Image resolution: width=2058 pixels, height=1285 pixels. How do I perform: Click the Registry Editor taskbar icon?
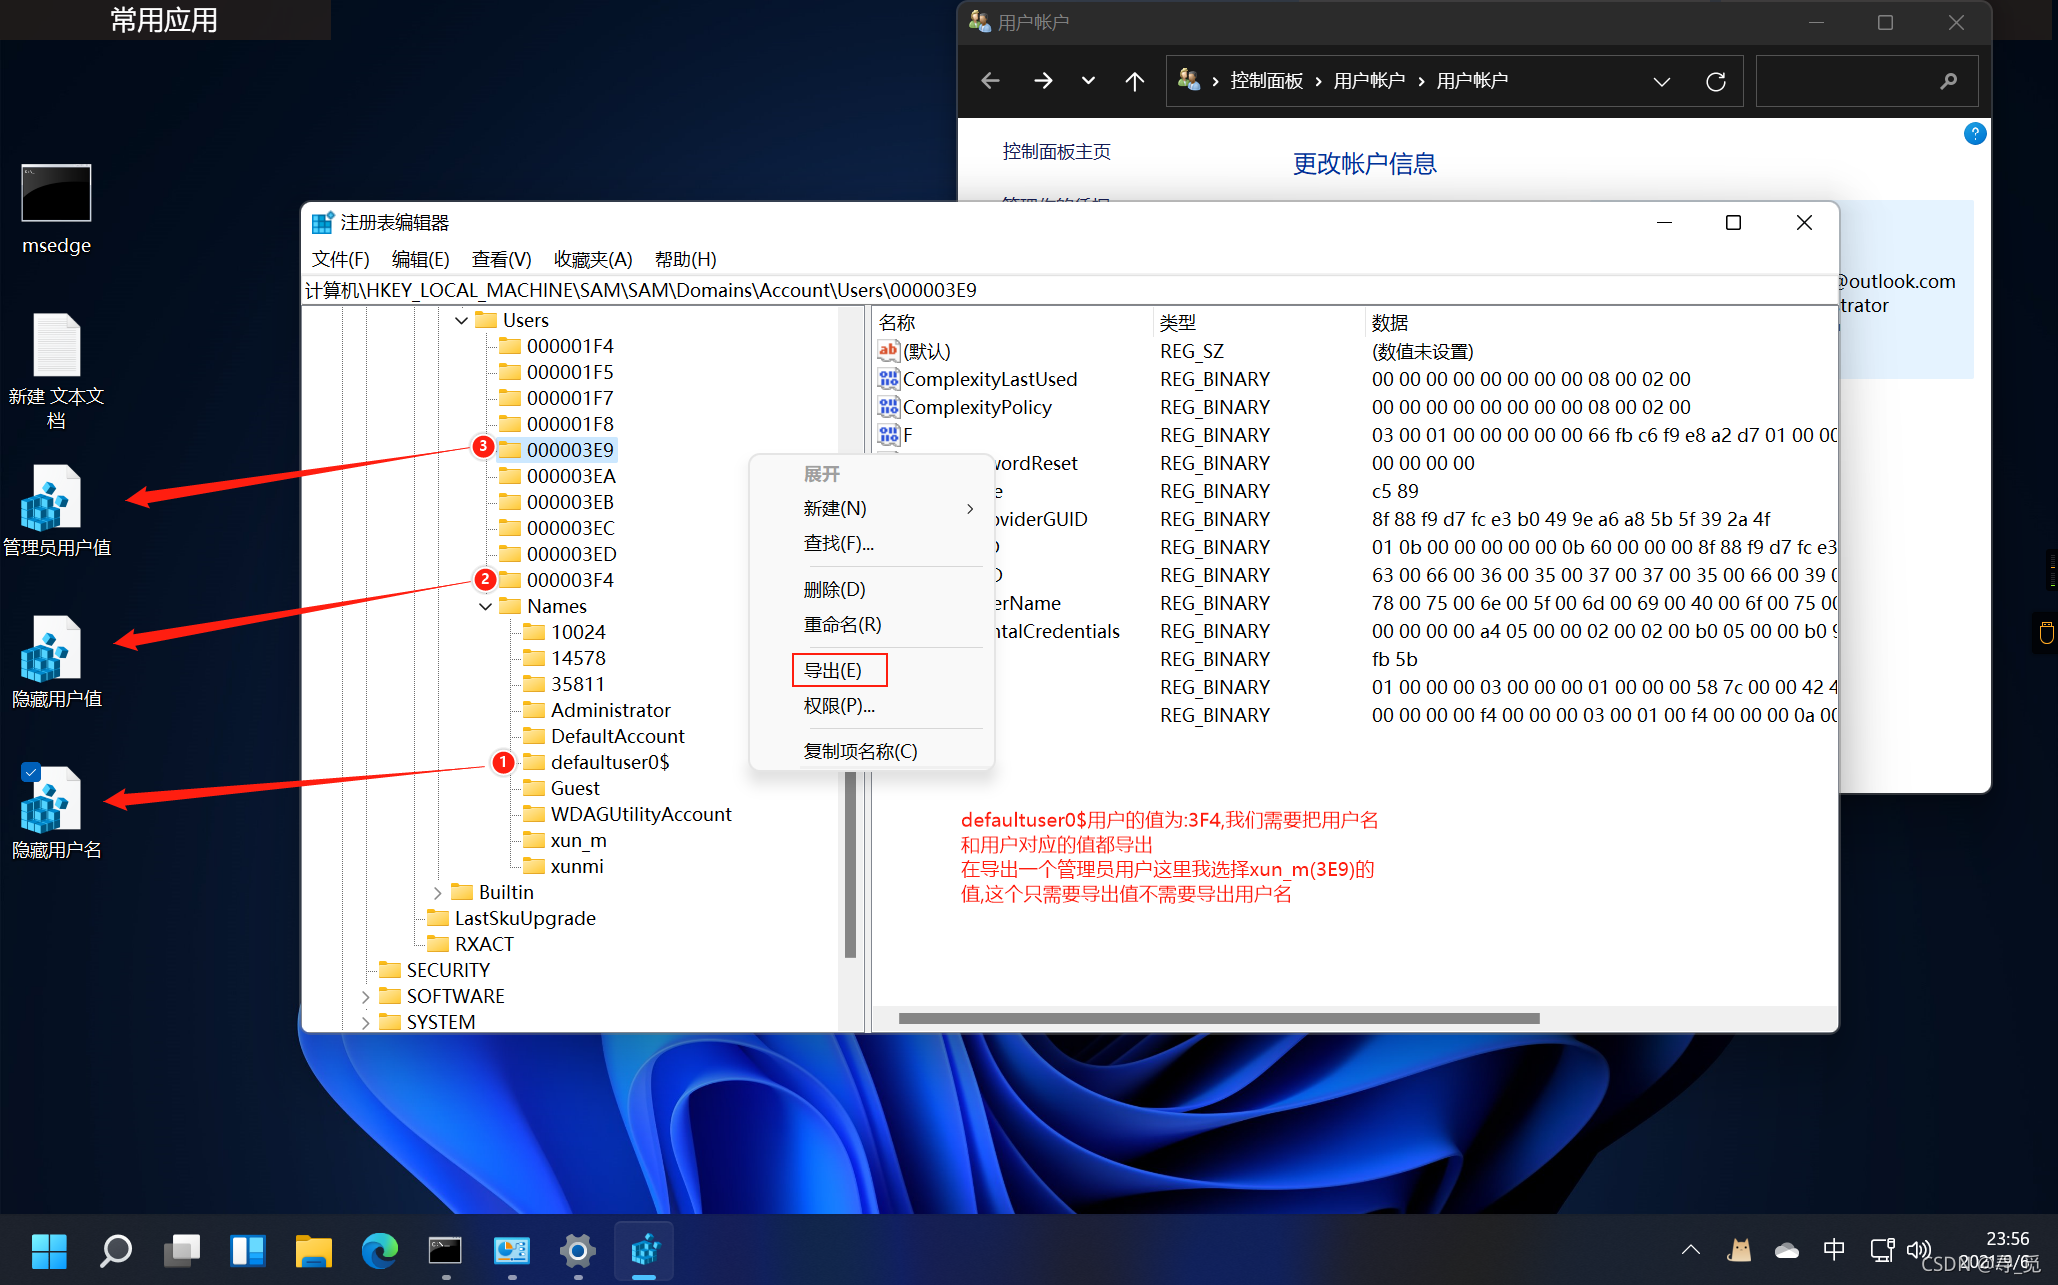pyautogui.click(x=645, y=1250)
